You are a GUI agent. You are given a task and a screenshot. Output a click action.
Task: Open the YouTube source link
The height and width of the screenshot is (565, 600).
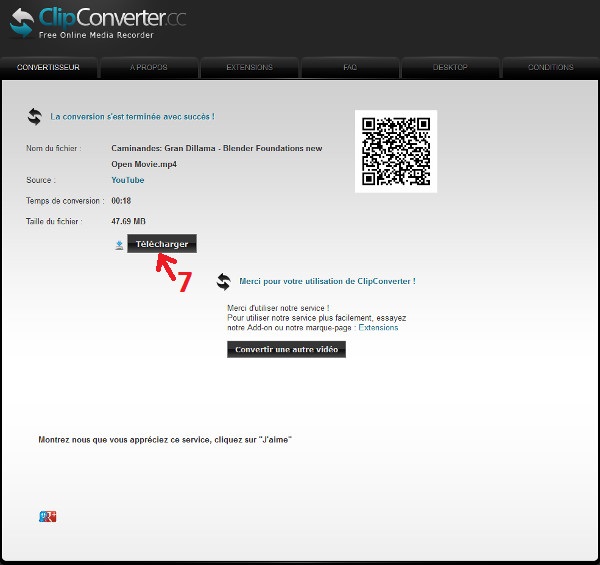(127, 180)
